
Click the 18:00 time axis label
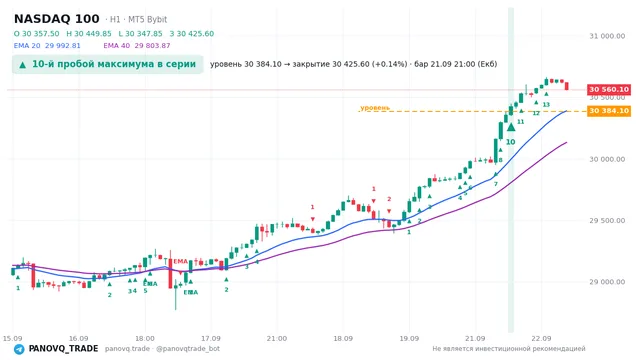pyautogui.click(x=145, y=338)
